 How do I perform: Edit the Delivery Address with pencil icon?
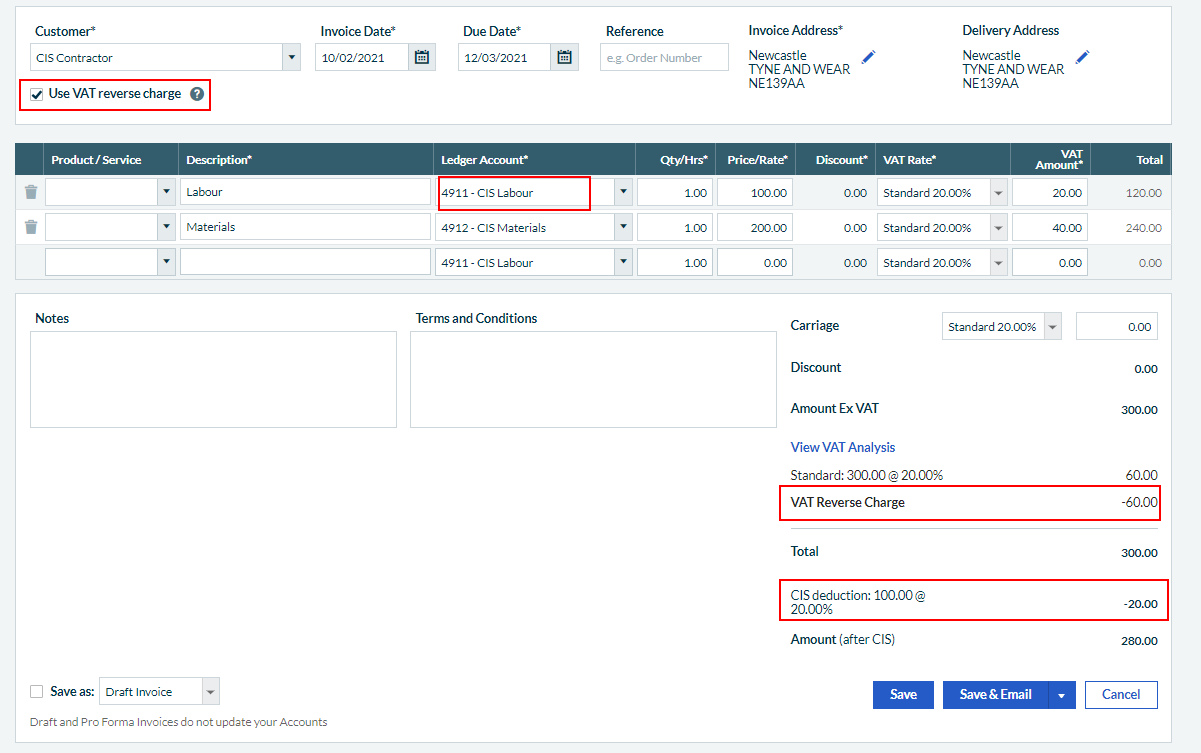(1082, 57)
